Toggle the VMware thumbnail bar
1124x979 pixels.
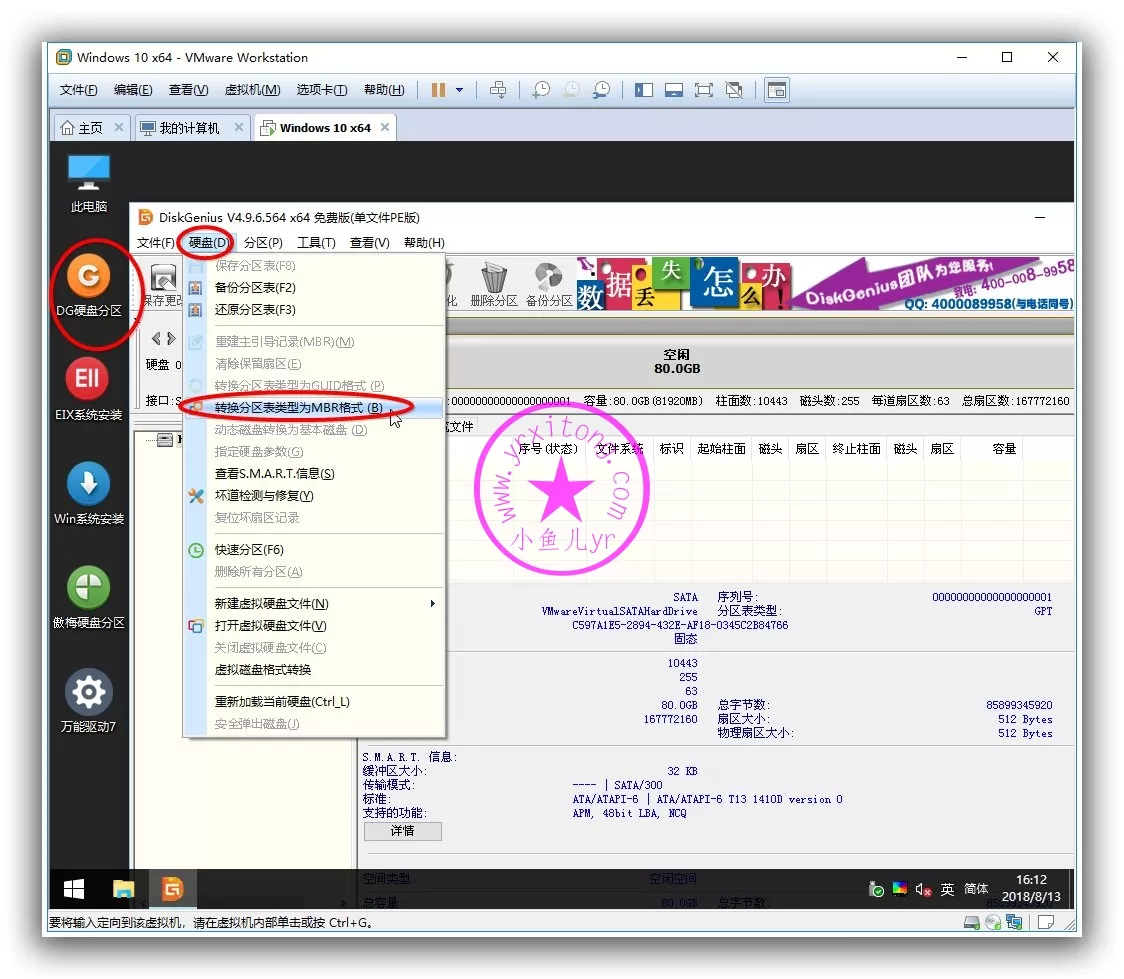[674, 90]
